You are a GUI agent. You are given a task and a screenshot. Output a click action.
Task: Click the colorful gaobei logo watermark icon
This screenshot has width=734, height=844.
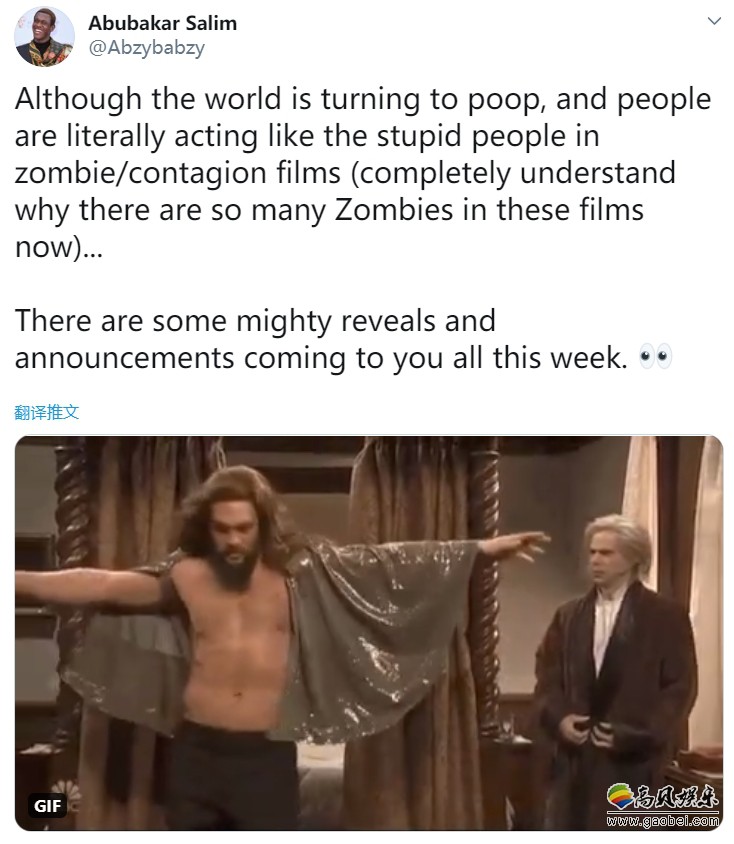point(620,796)
